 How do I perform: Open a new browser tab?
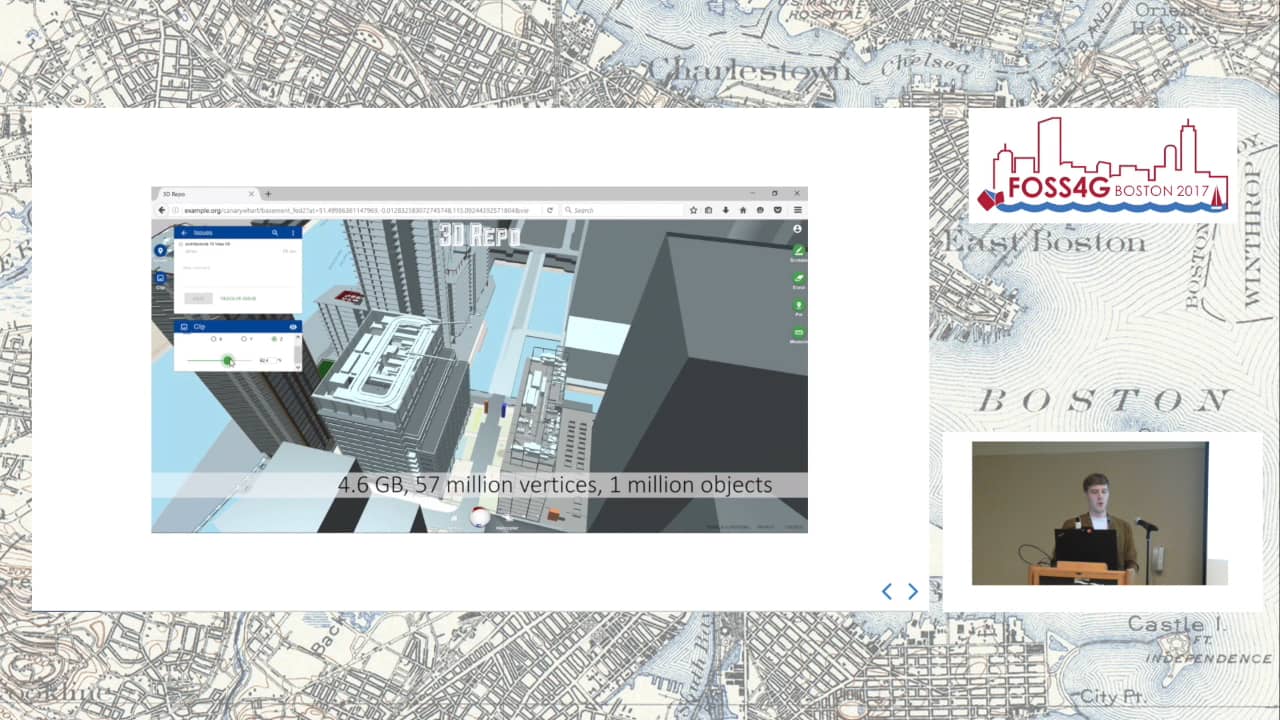(x=268, y=194)
